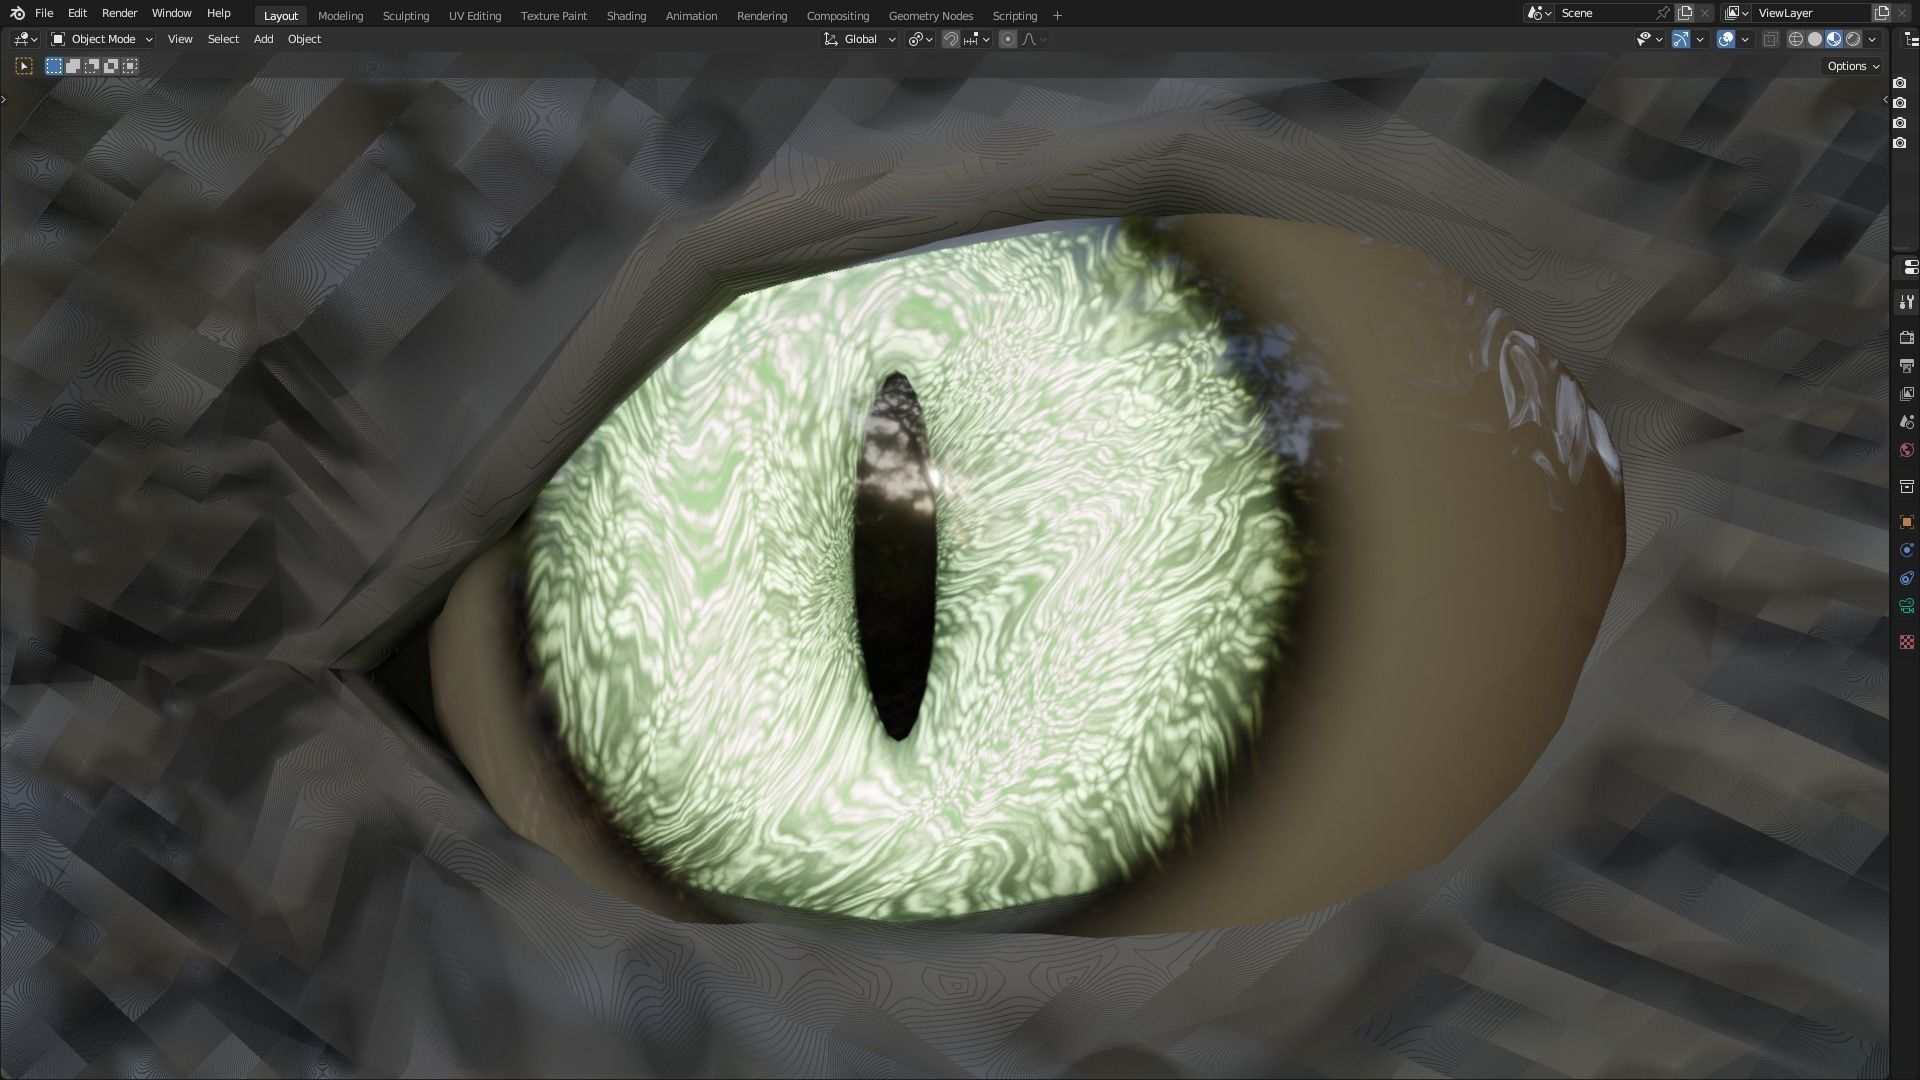This screenshot has width=1920, height=1080.
Task: Open the Render properties tab
Action: coord(1907,338)
